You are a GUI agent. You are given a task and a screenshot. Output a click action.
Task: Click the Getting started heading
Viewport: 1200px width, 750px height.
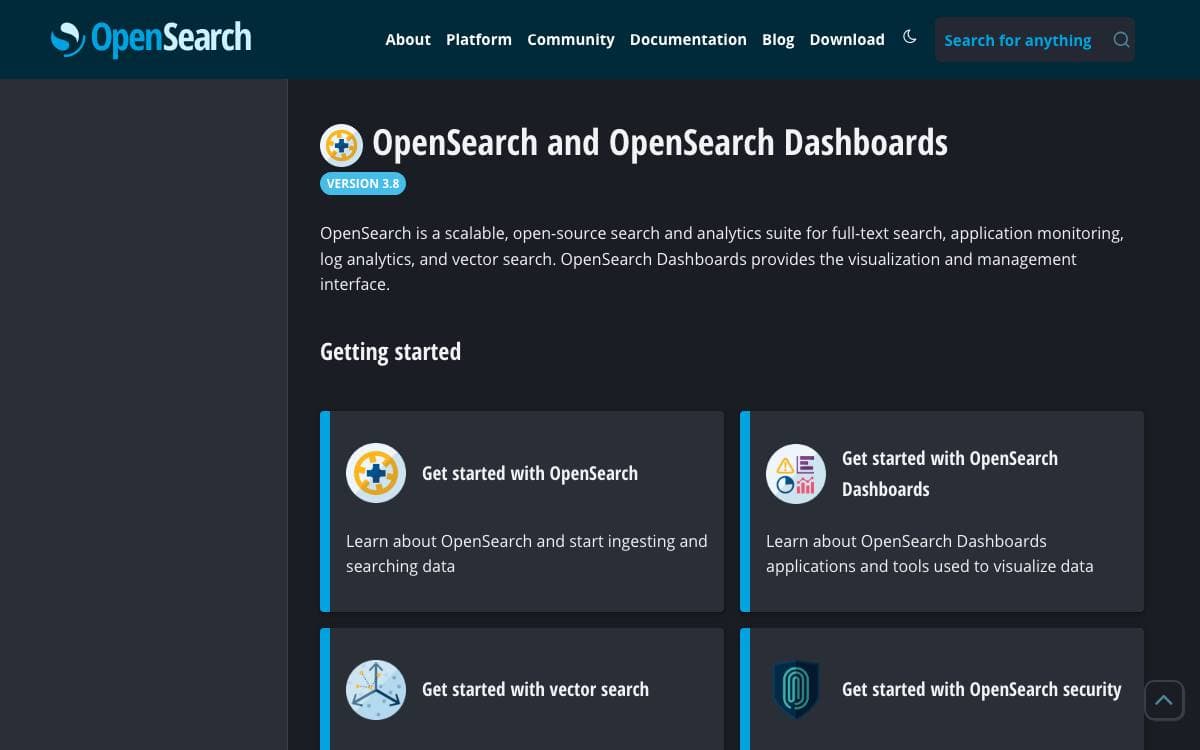click(x=390, y=352)
